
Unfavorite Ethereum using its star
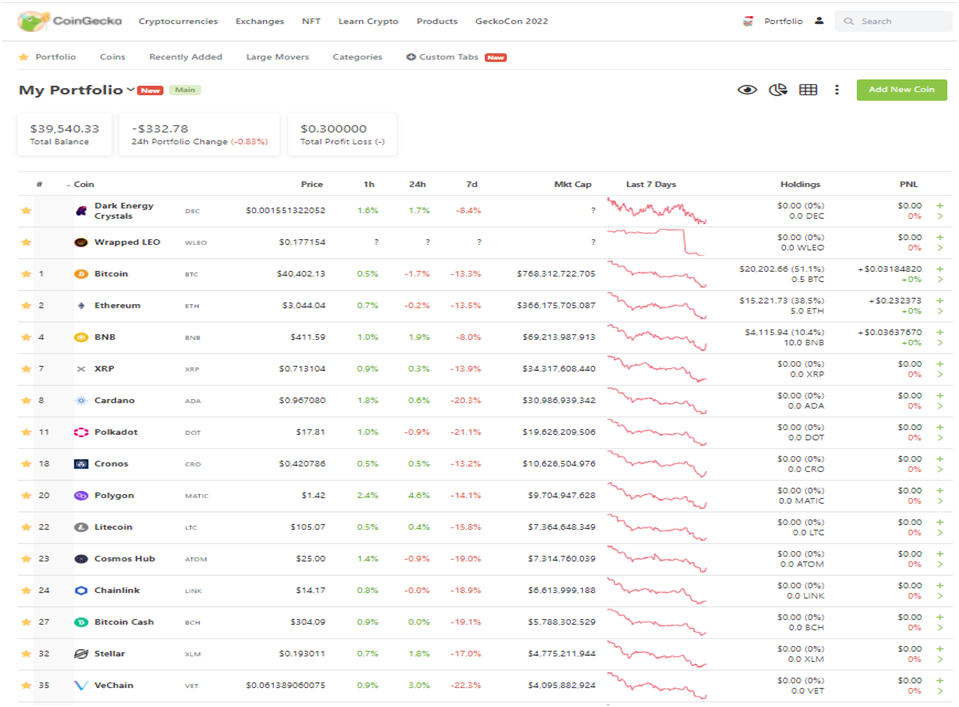click(26, 305)
